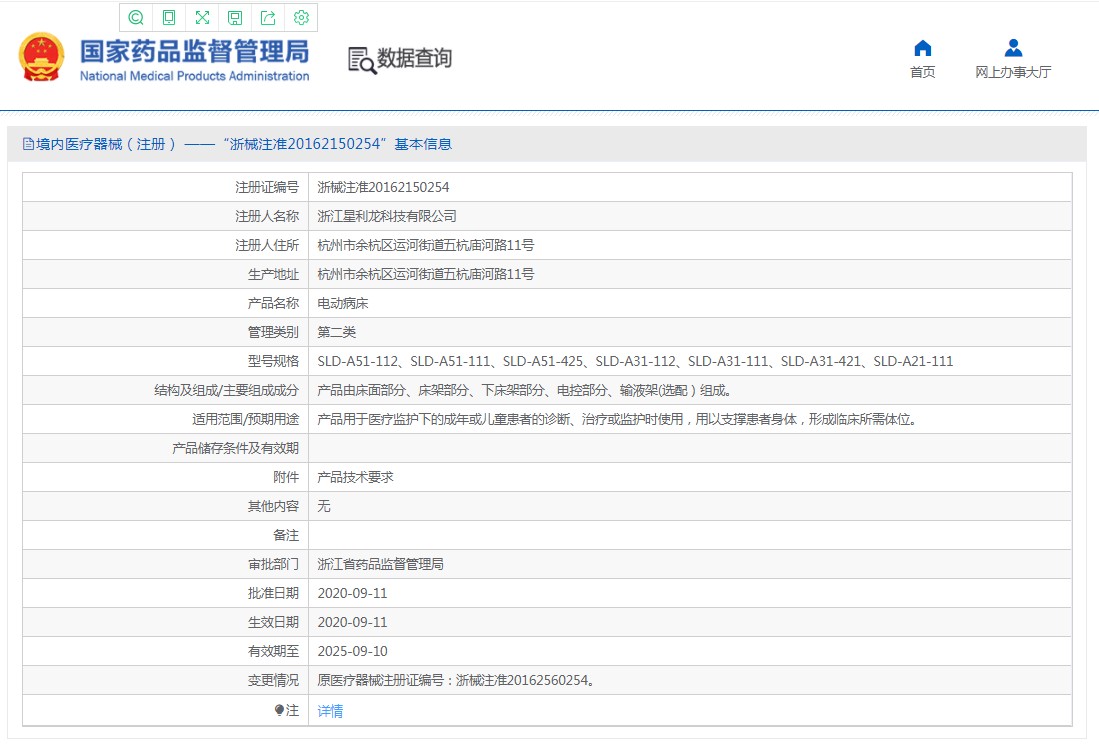The width and height of the screenshot is (1099, 744).
Task: Click the fullscreen expand arrows icon
Action: click(x=203, y=18)
